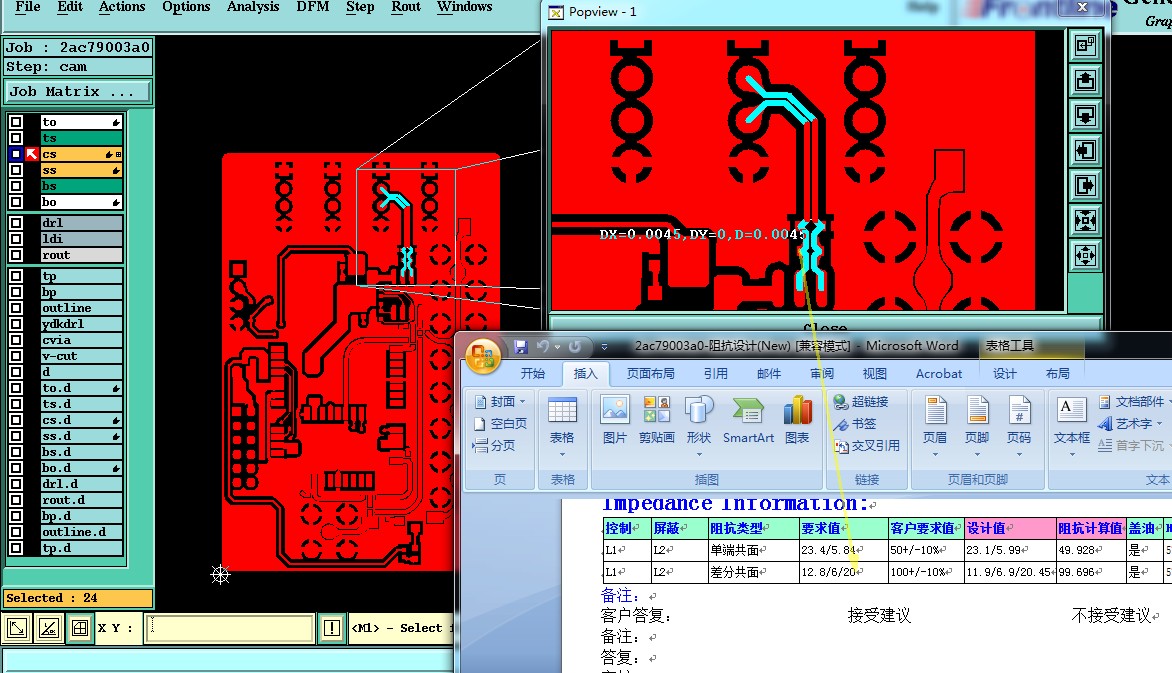The width and height of the screenshot is (1172, 673).
Task: Insert SmartArt graphic
Action: tap(748, 420)
